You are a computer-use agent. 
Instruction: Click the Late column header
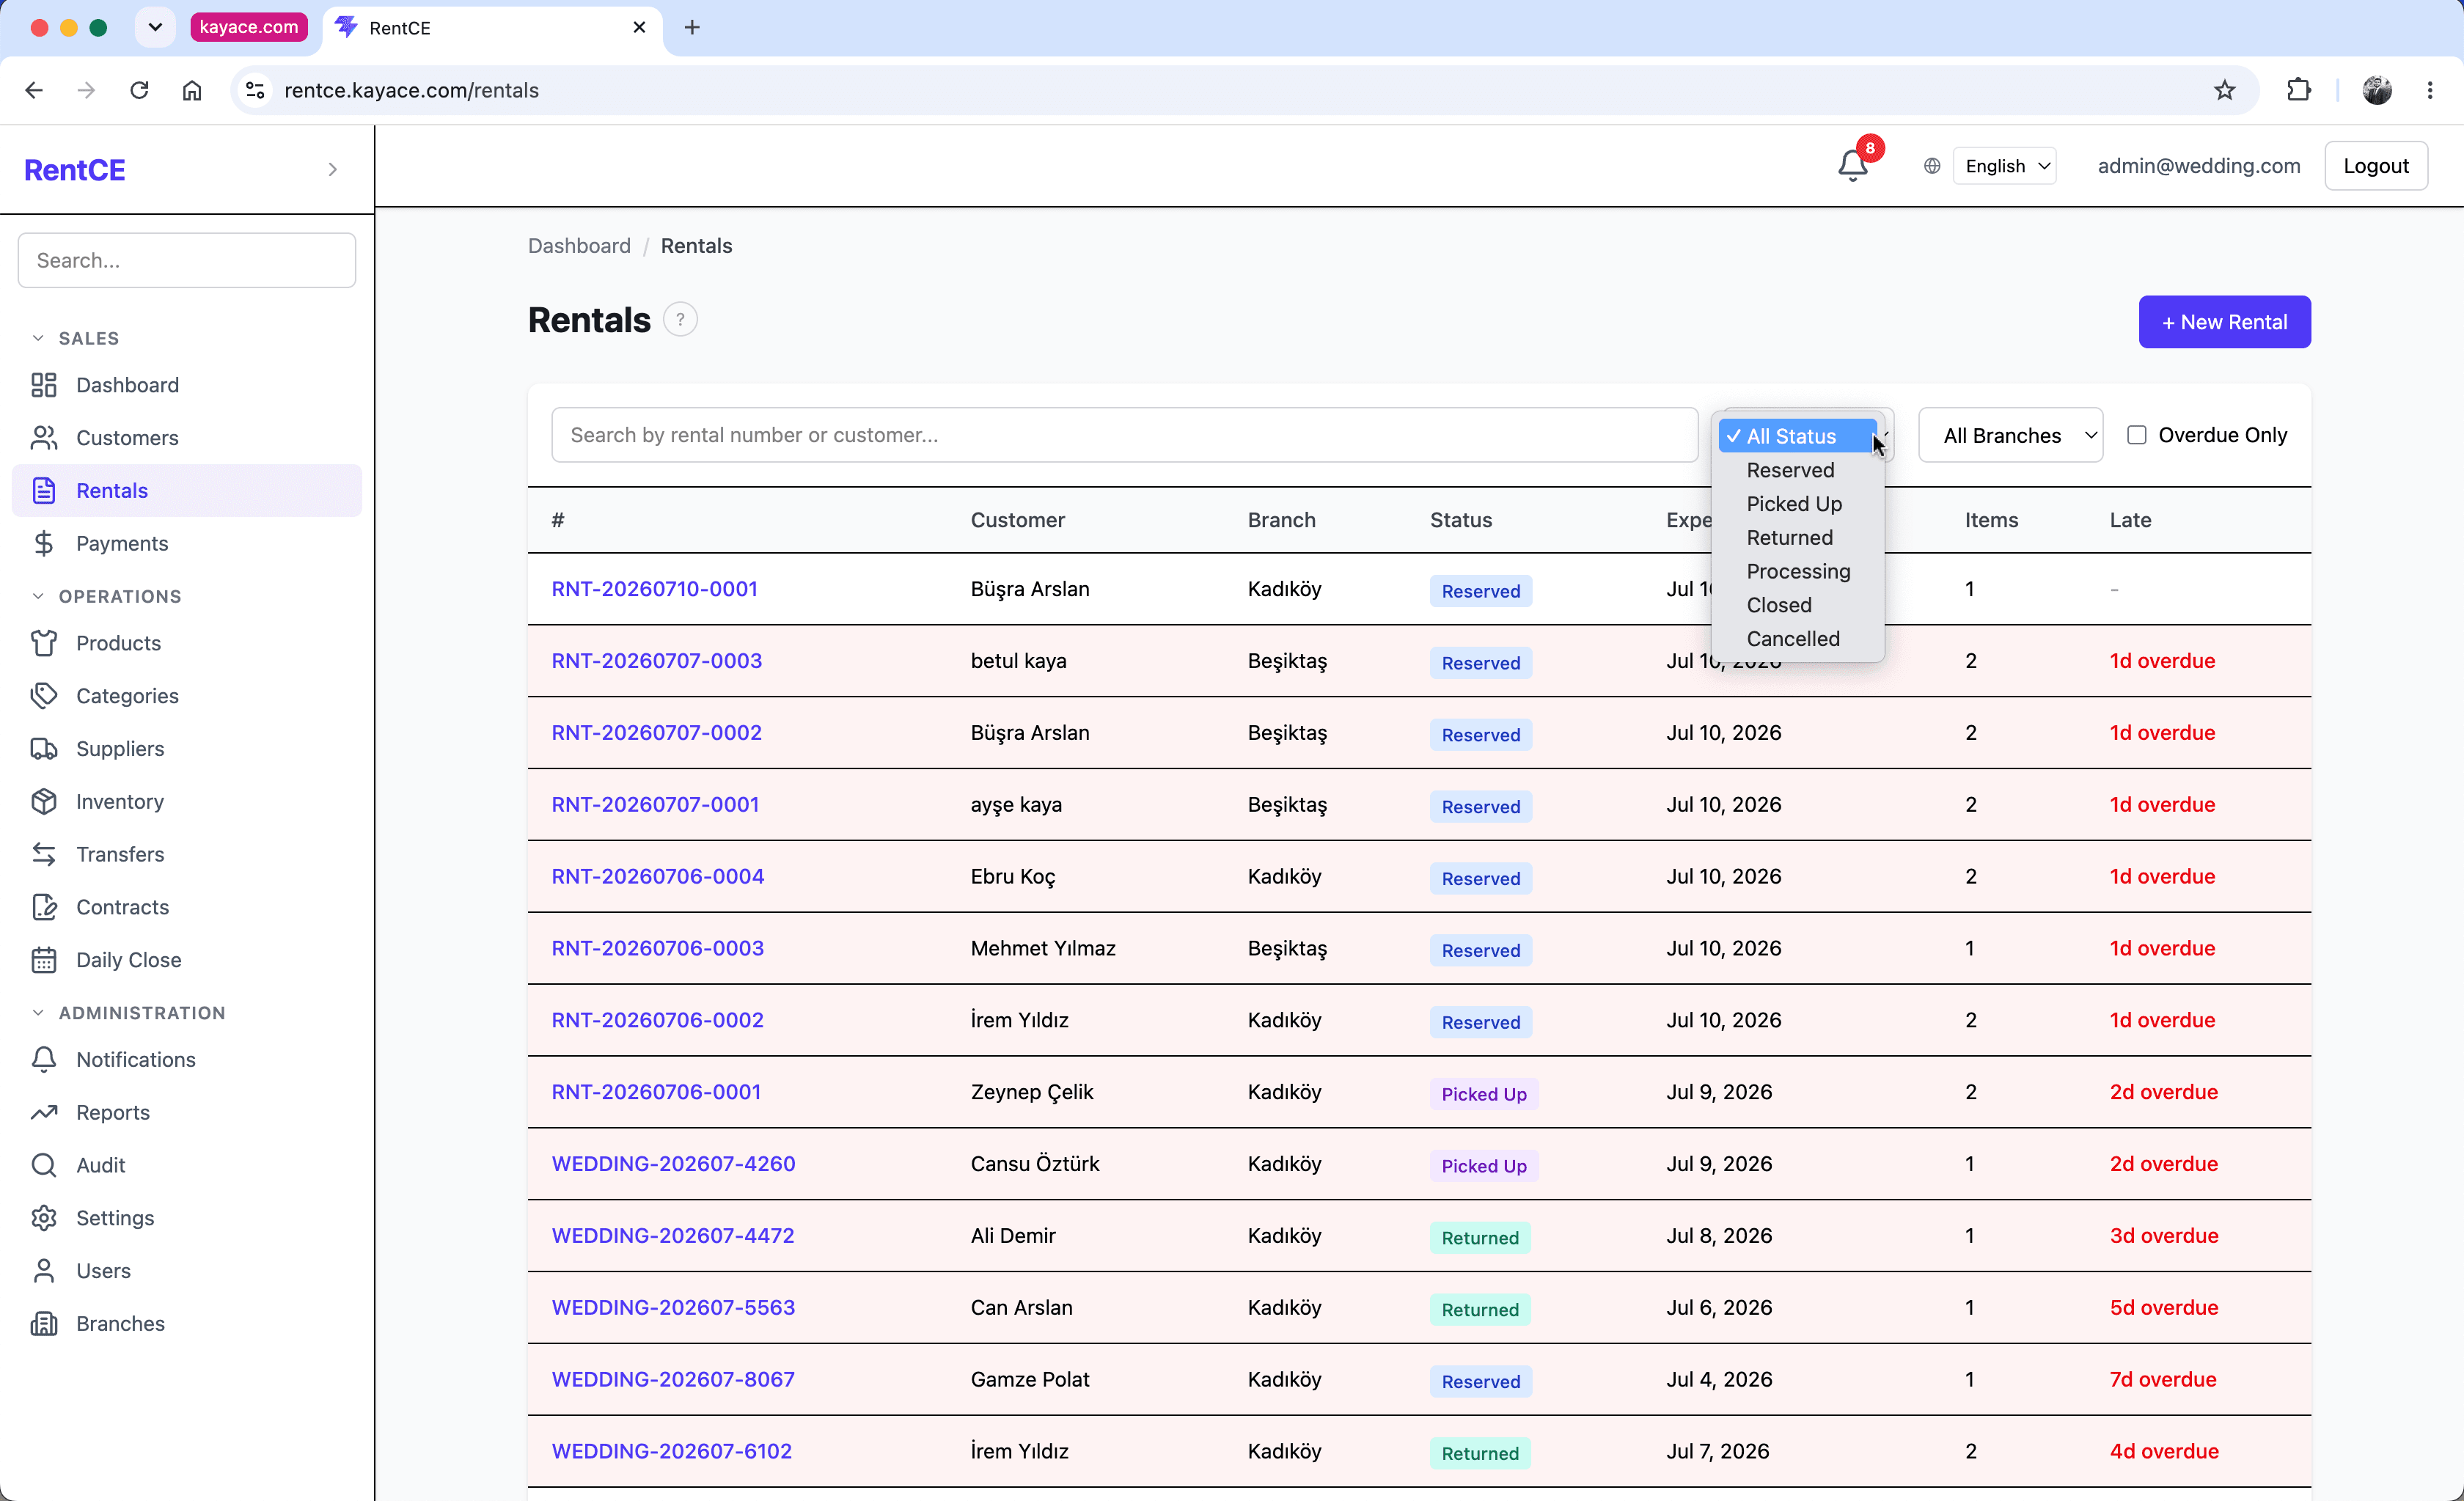coord(2130,520)
